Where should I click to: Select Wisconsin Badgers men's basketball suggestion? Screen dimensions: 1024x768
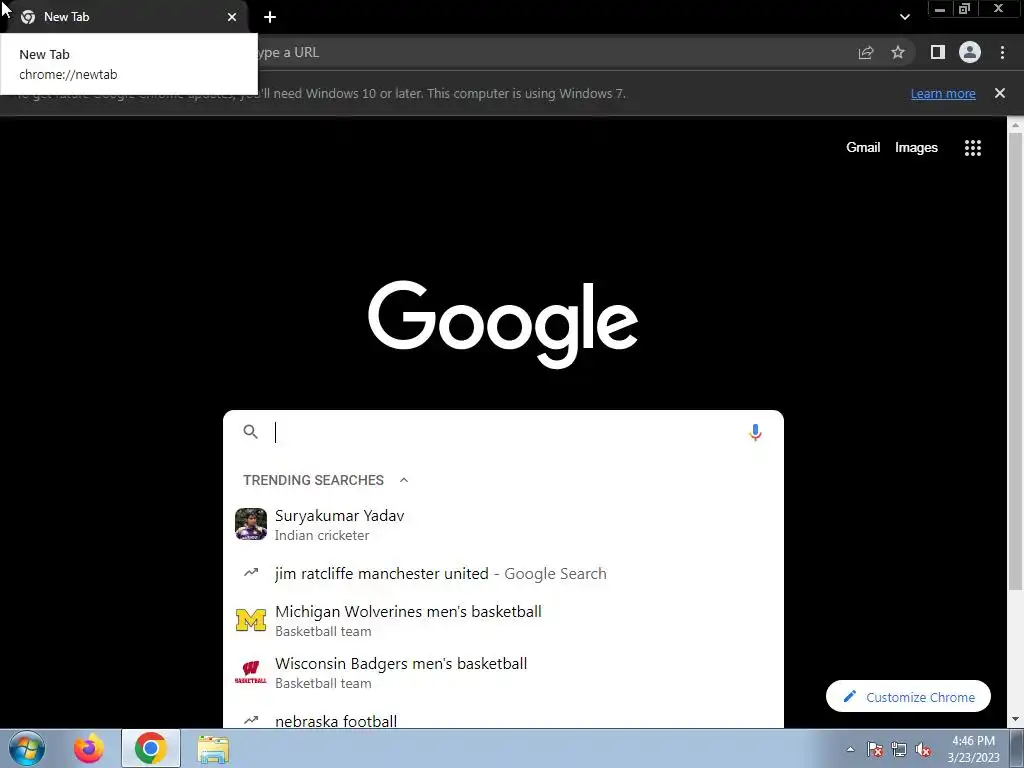click(503, 673)
